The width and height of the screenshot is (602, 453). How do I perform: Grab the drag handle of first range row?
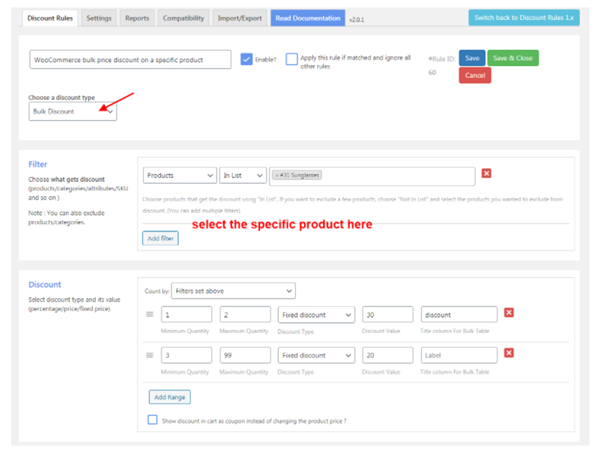point(151,314)
